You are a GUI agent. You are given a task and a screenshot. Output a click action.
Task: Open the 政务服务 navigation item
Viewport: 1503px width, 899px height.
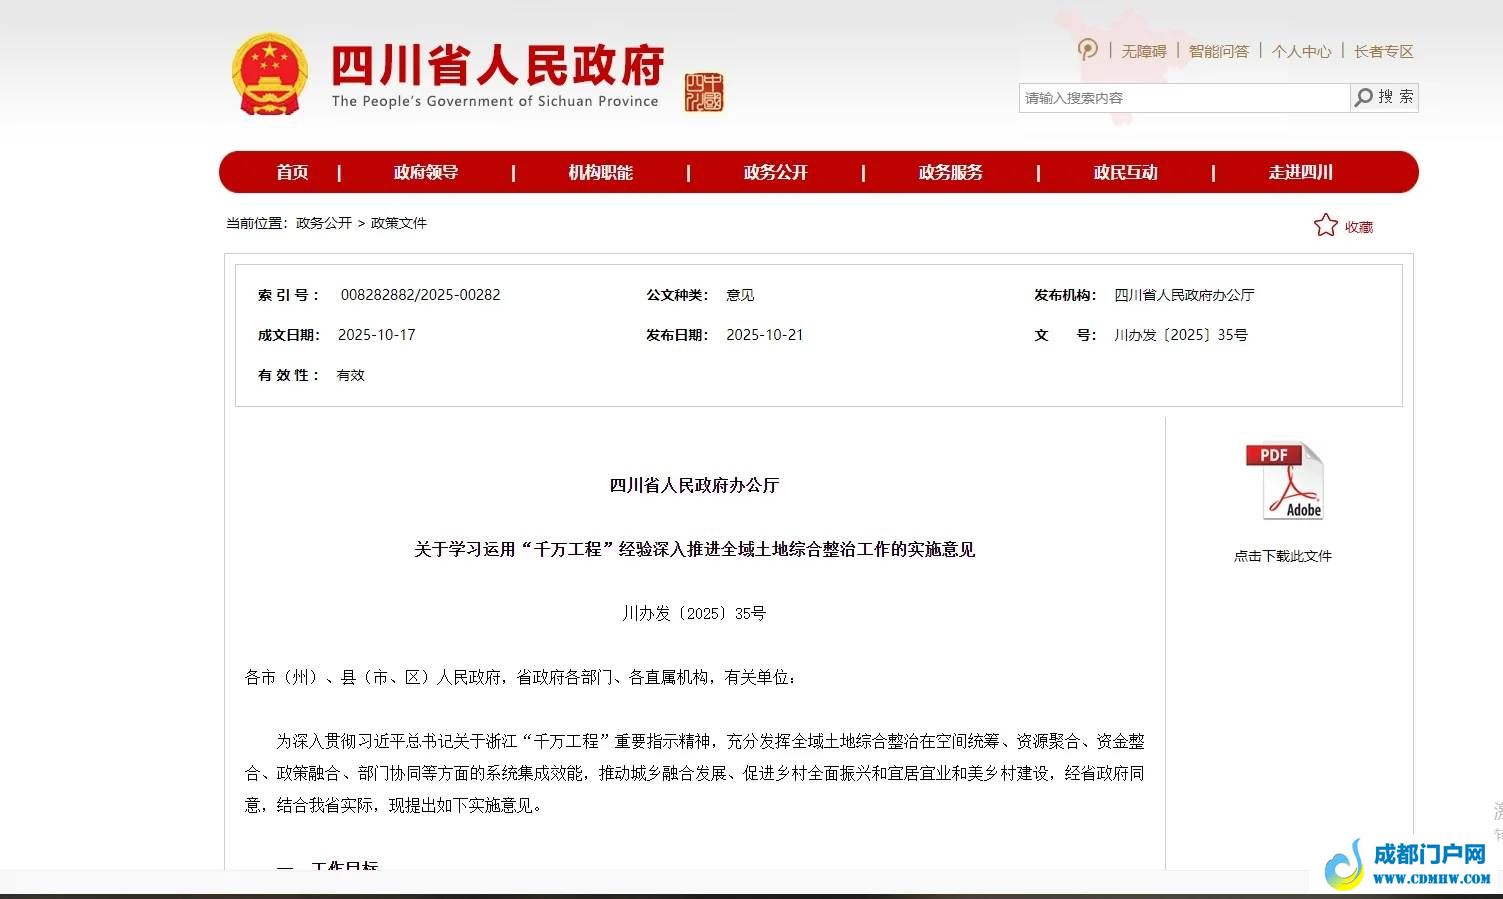coord(950,172)
